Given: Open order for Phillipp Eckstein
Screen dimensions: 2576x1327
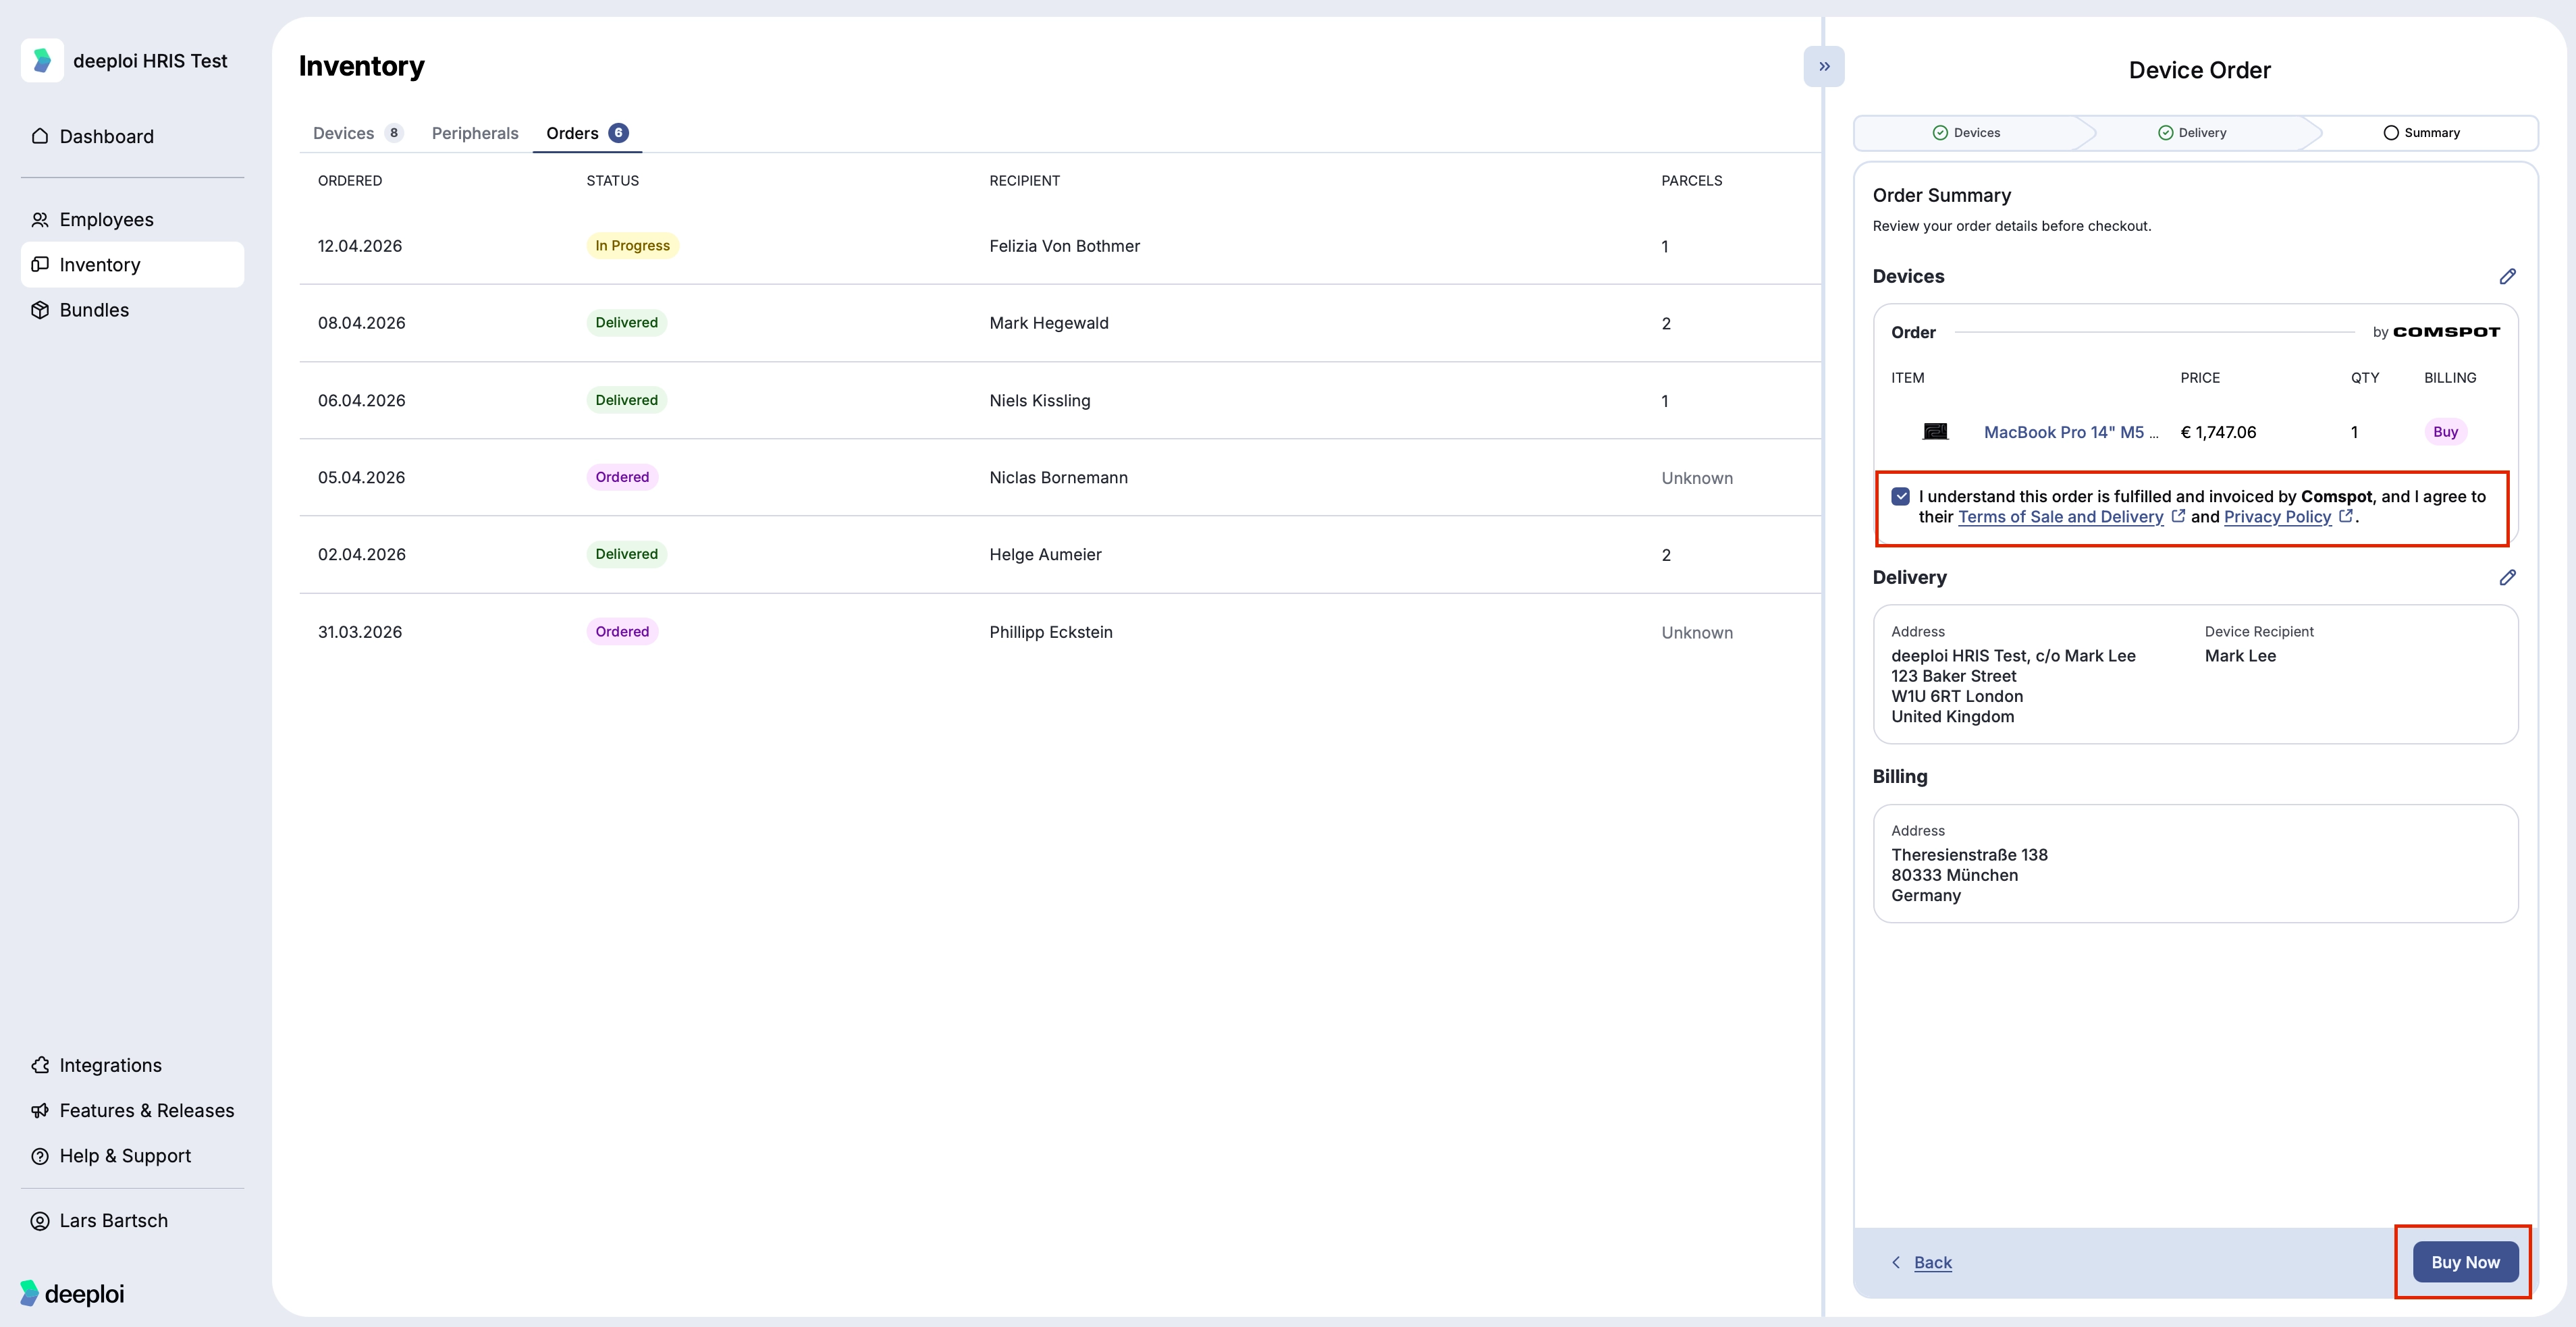Looking at the screenshot, I should click(1060, 632).
